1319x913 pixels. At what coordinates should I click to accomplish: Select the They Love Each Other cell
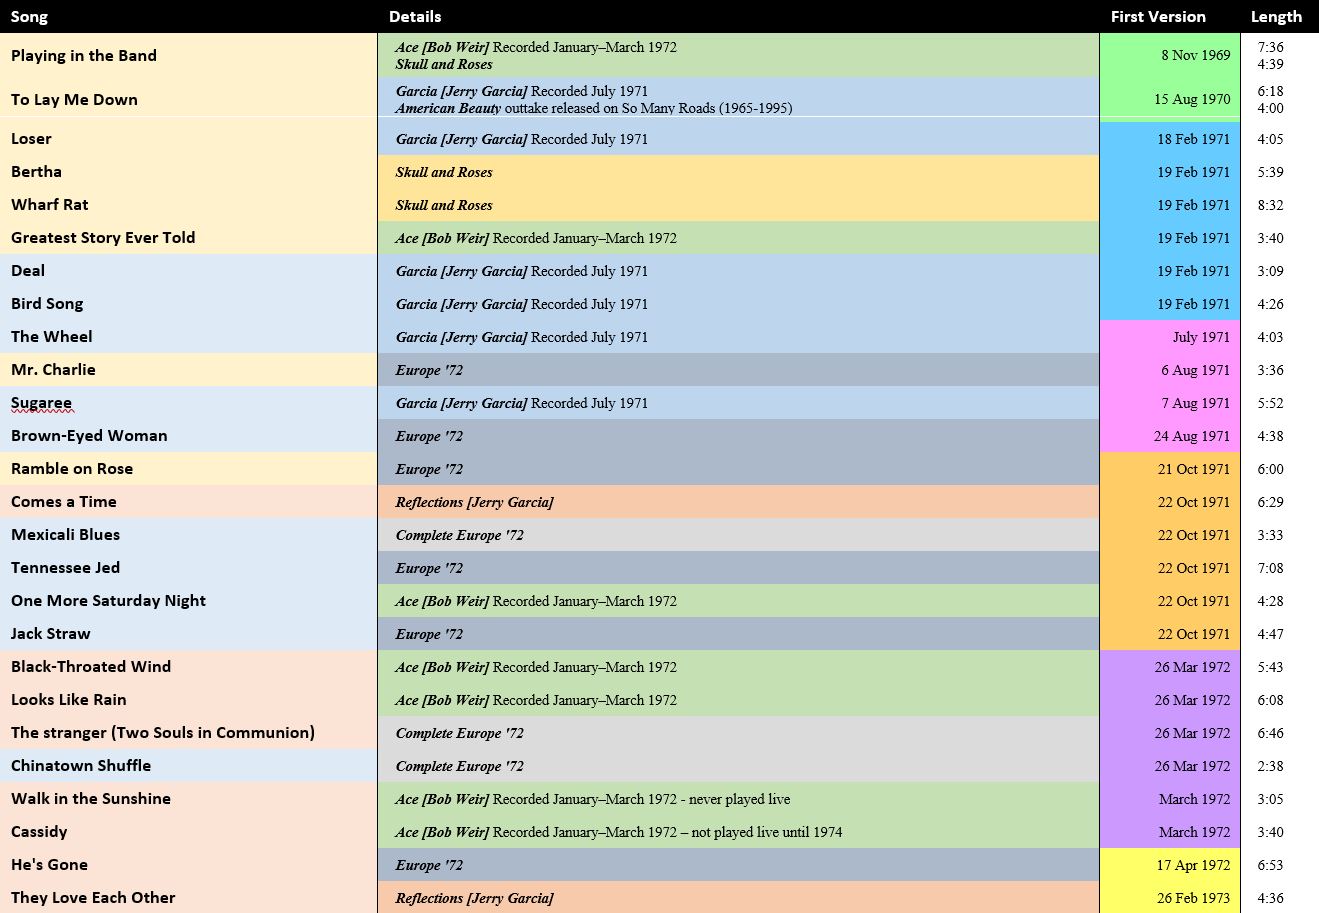188,897
